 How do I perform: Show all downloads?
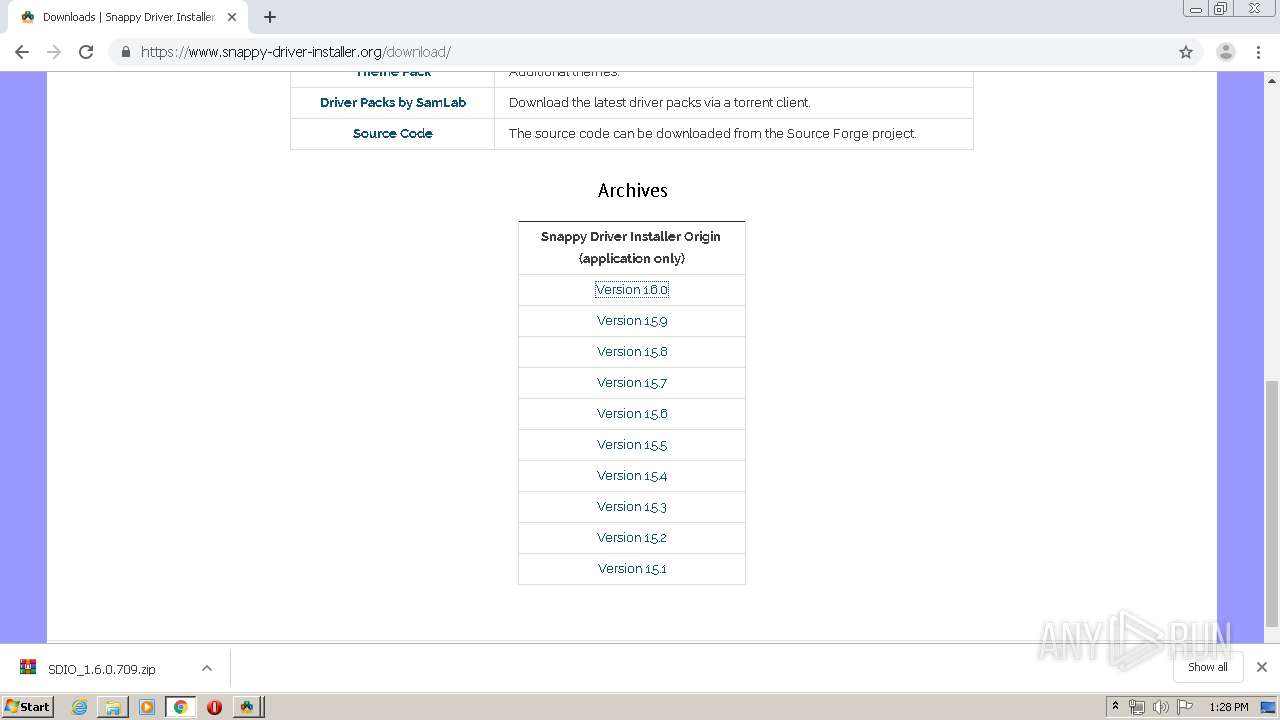coord(1208,667)
